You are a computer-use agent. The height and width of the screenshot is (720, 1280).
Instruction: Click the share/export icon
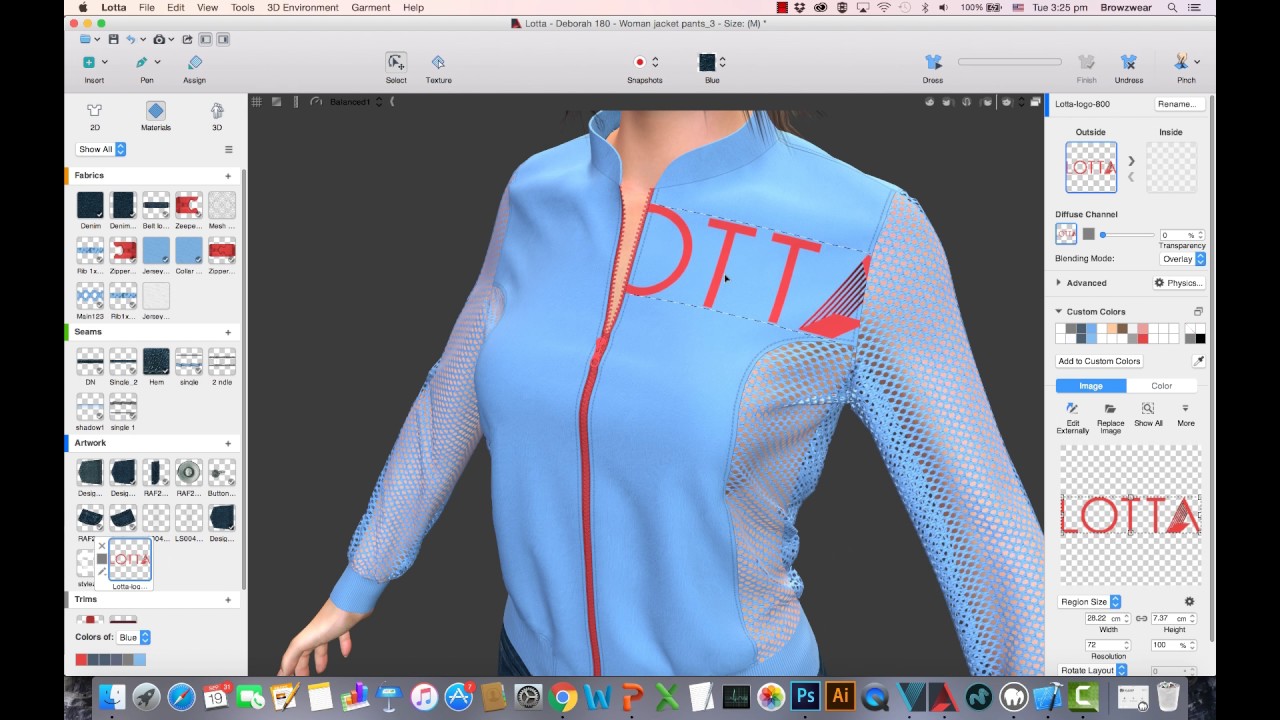pos(187,39)
